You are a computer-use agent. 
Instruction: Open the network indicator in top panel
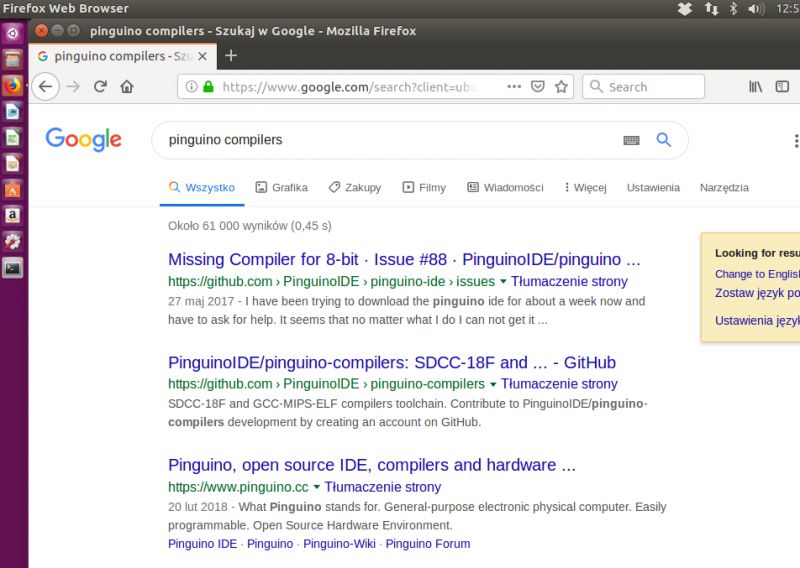[x=711, y=9]
